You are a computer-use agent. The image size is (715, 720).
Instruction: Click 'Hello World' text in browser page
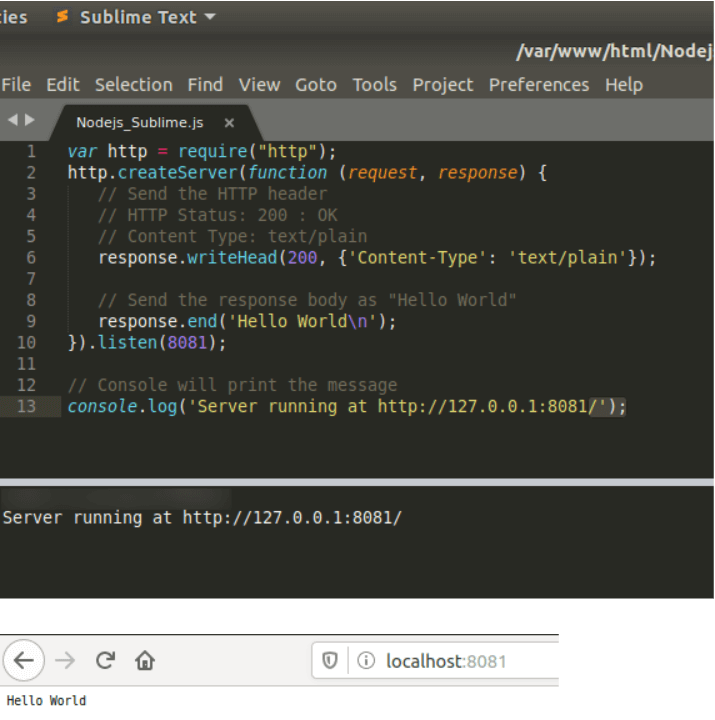click(46, 701)
